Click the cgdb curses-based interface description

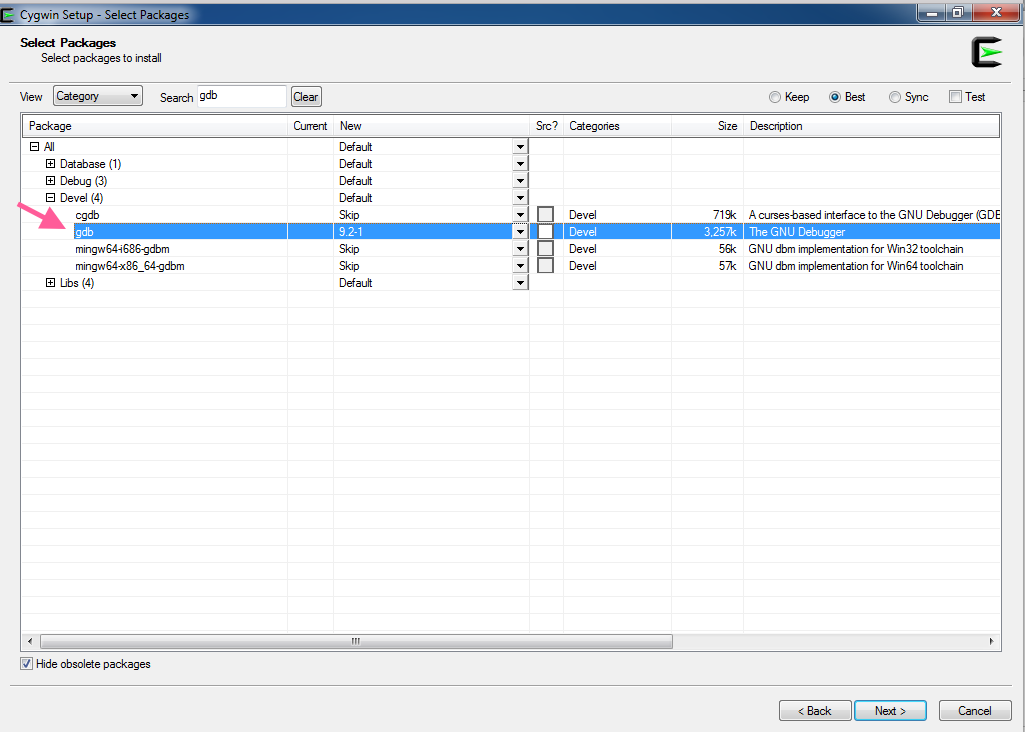coord(874,214)
